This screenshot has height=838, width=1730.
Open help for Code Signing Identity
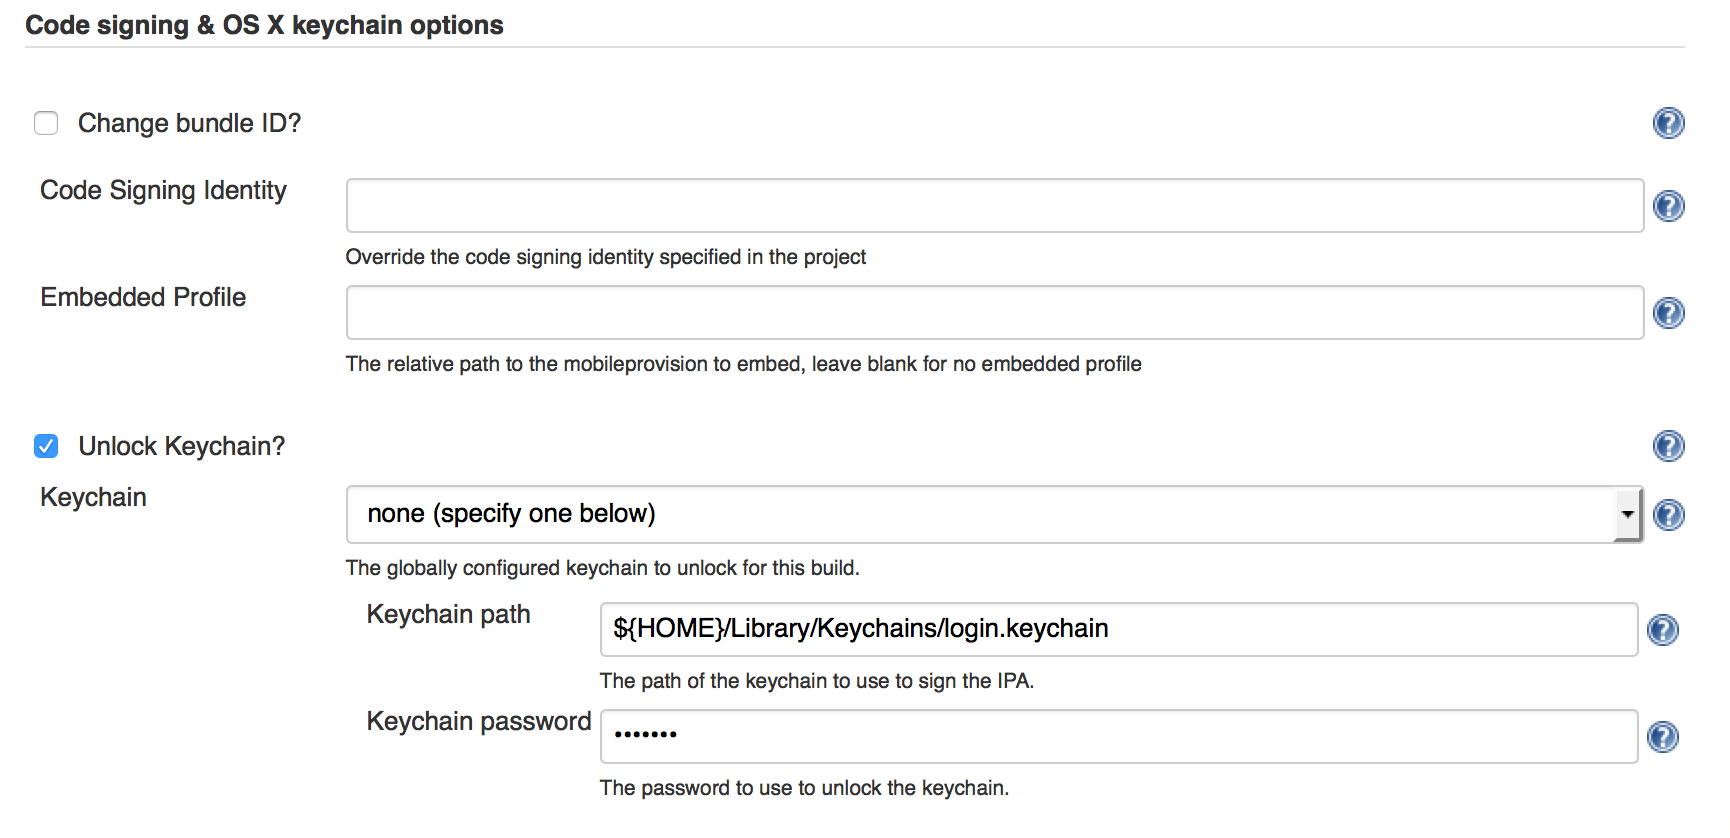click(x=1669, y=206)
